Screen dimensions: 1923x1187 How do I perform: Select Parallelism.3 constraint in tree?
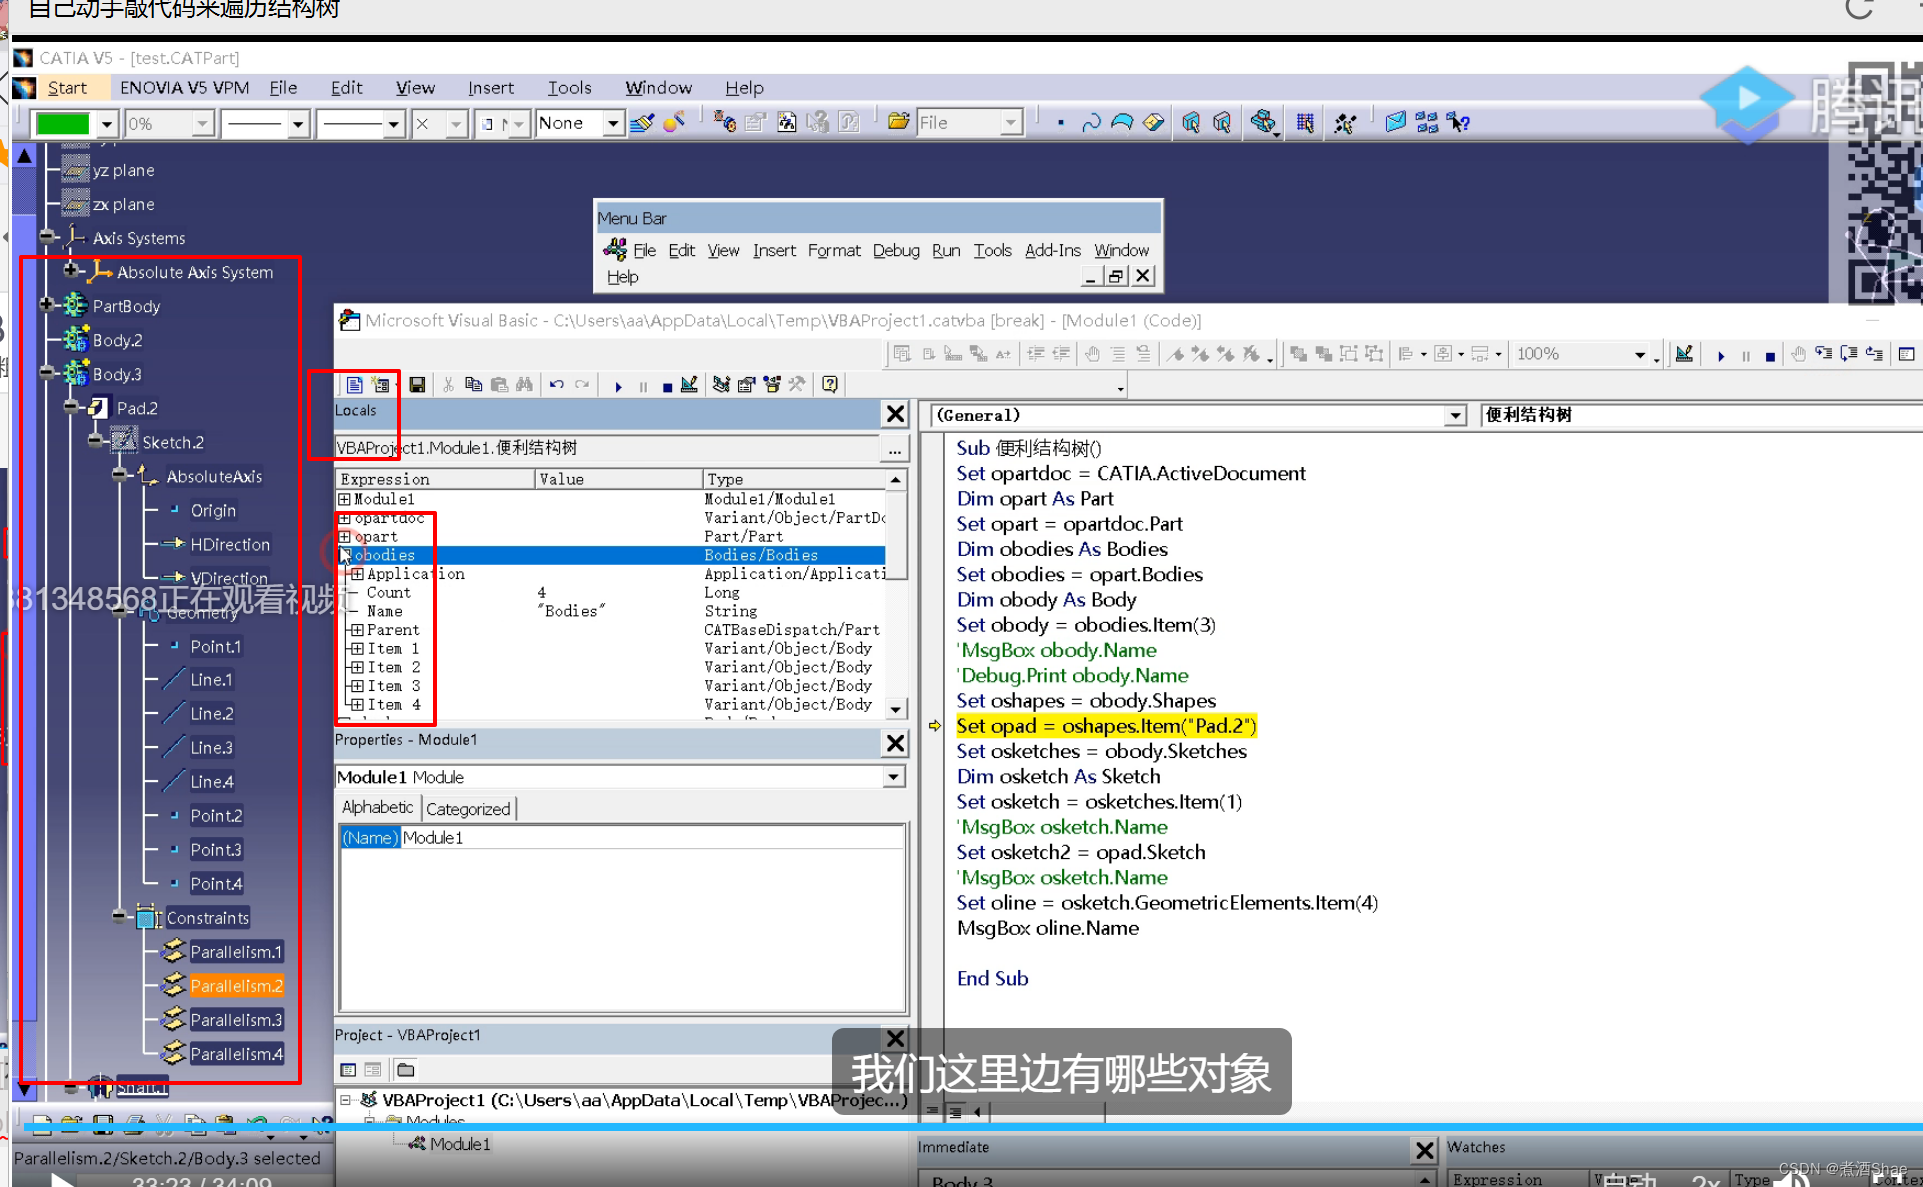[x=236, y=1020]
